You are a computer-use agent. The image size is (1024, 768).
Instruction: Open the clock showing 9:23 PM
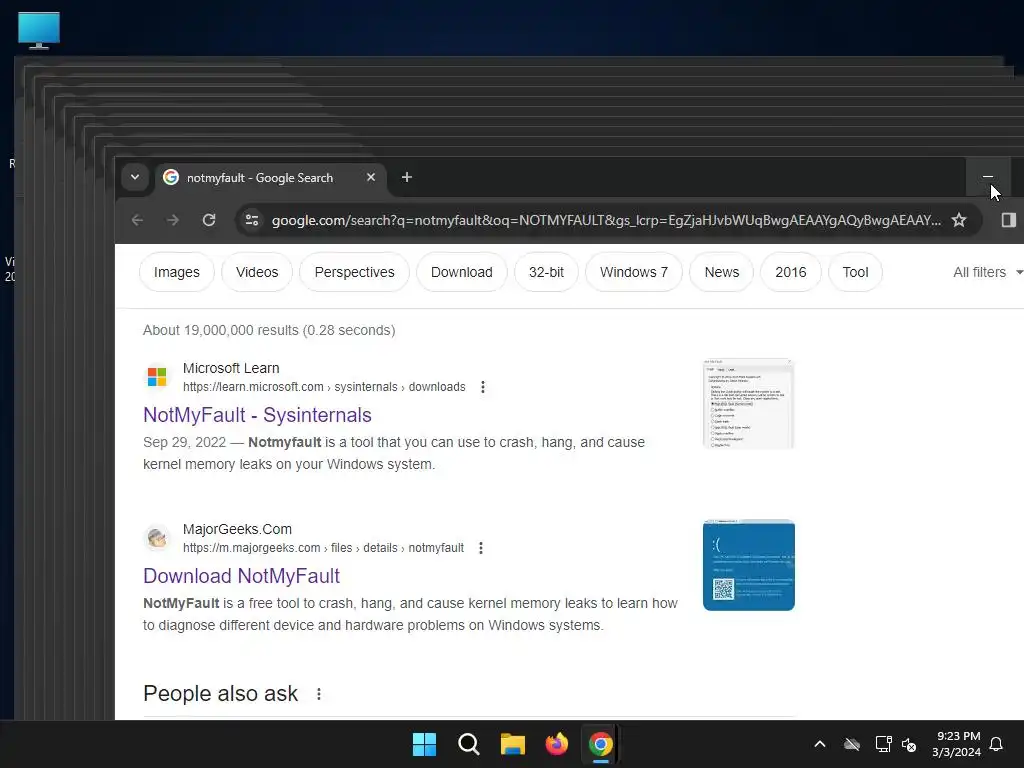pyautogui.click(x=956, y=744)
